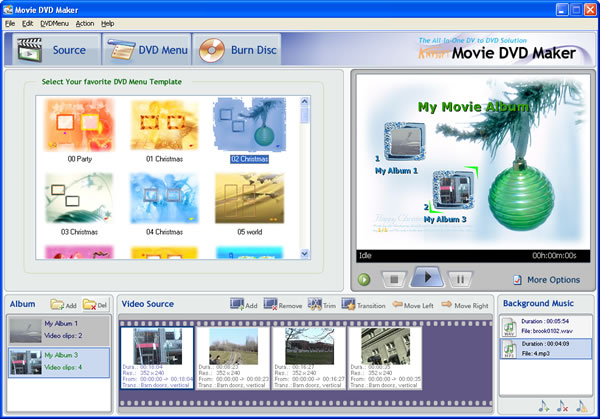
Task: Select the 04 Christmas menu template
Action: pyautogui.click(x=164, y=204)
